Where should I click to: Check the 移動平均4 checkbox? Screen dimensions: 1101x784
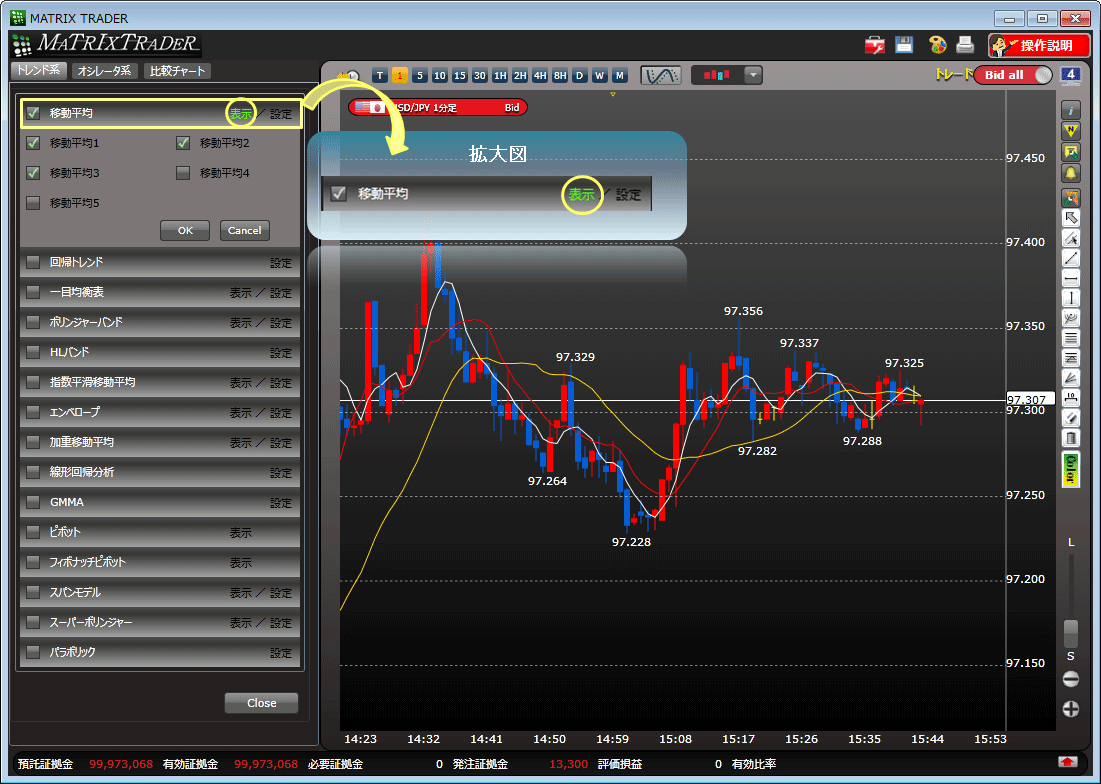[183, 173]
